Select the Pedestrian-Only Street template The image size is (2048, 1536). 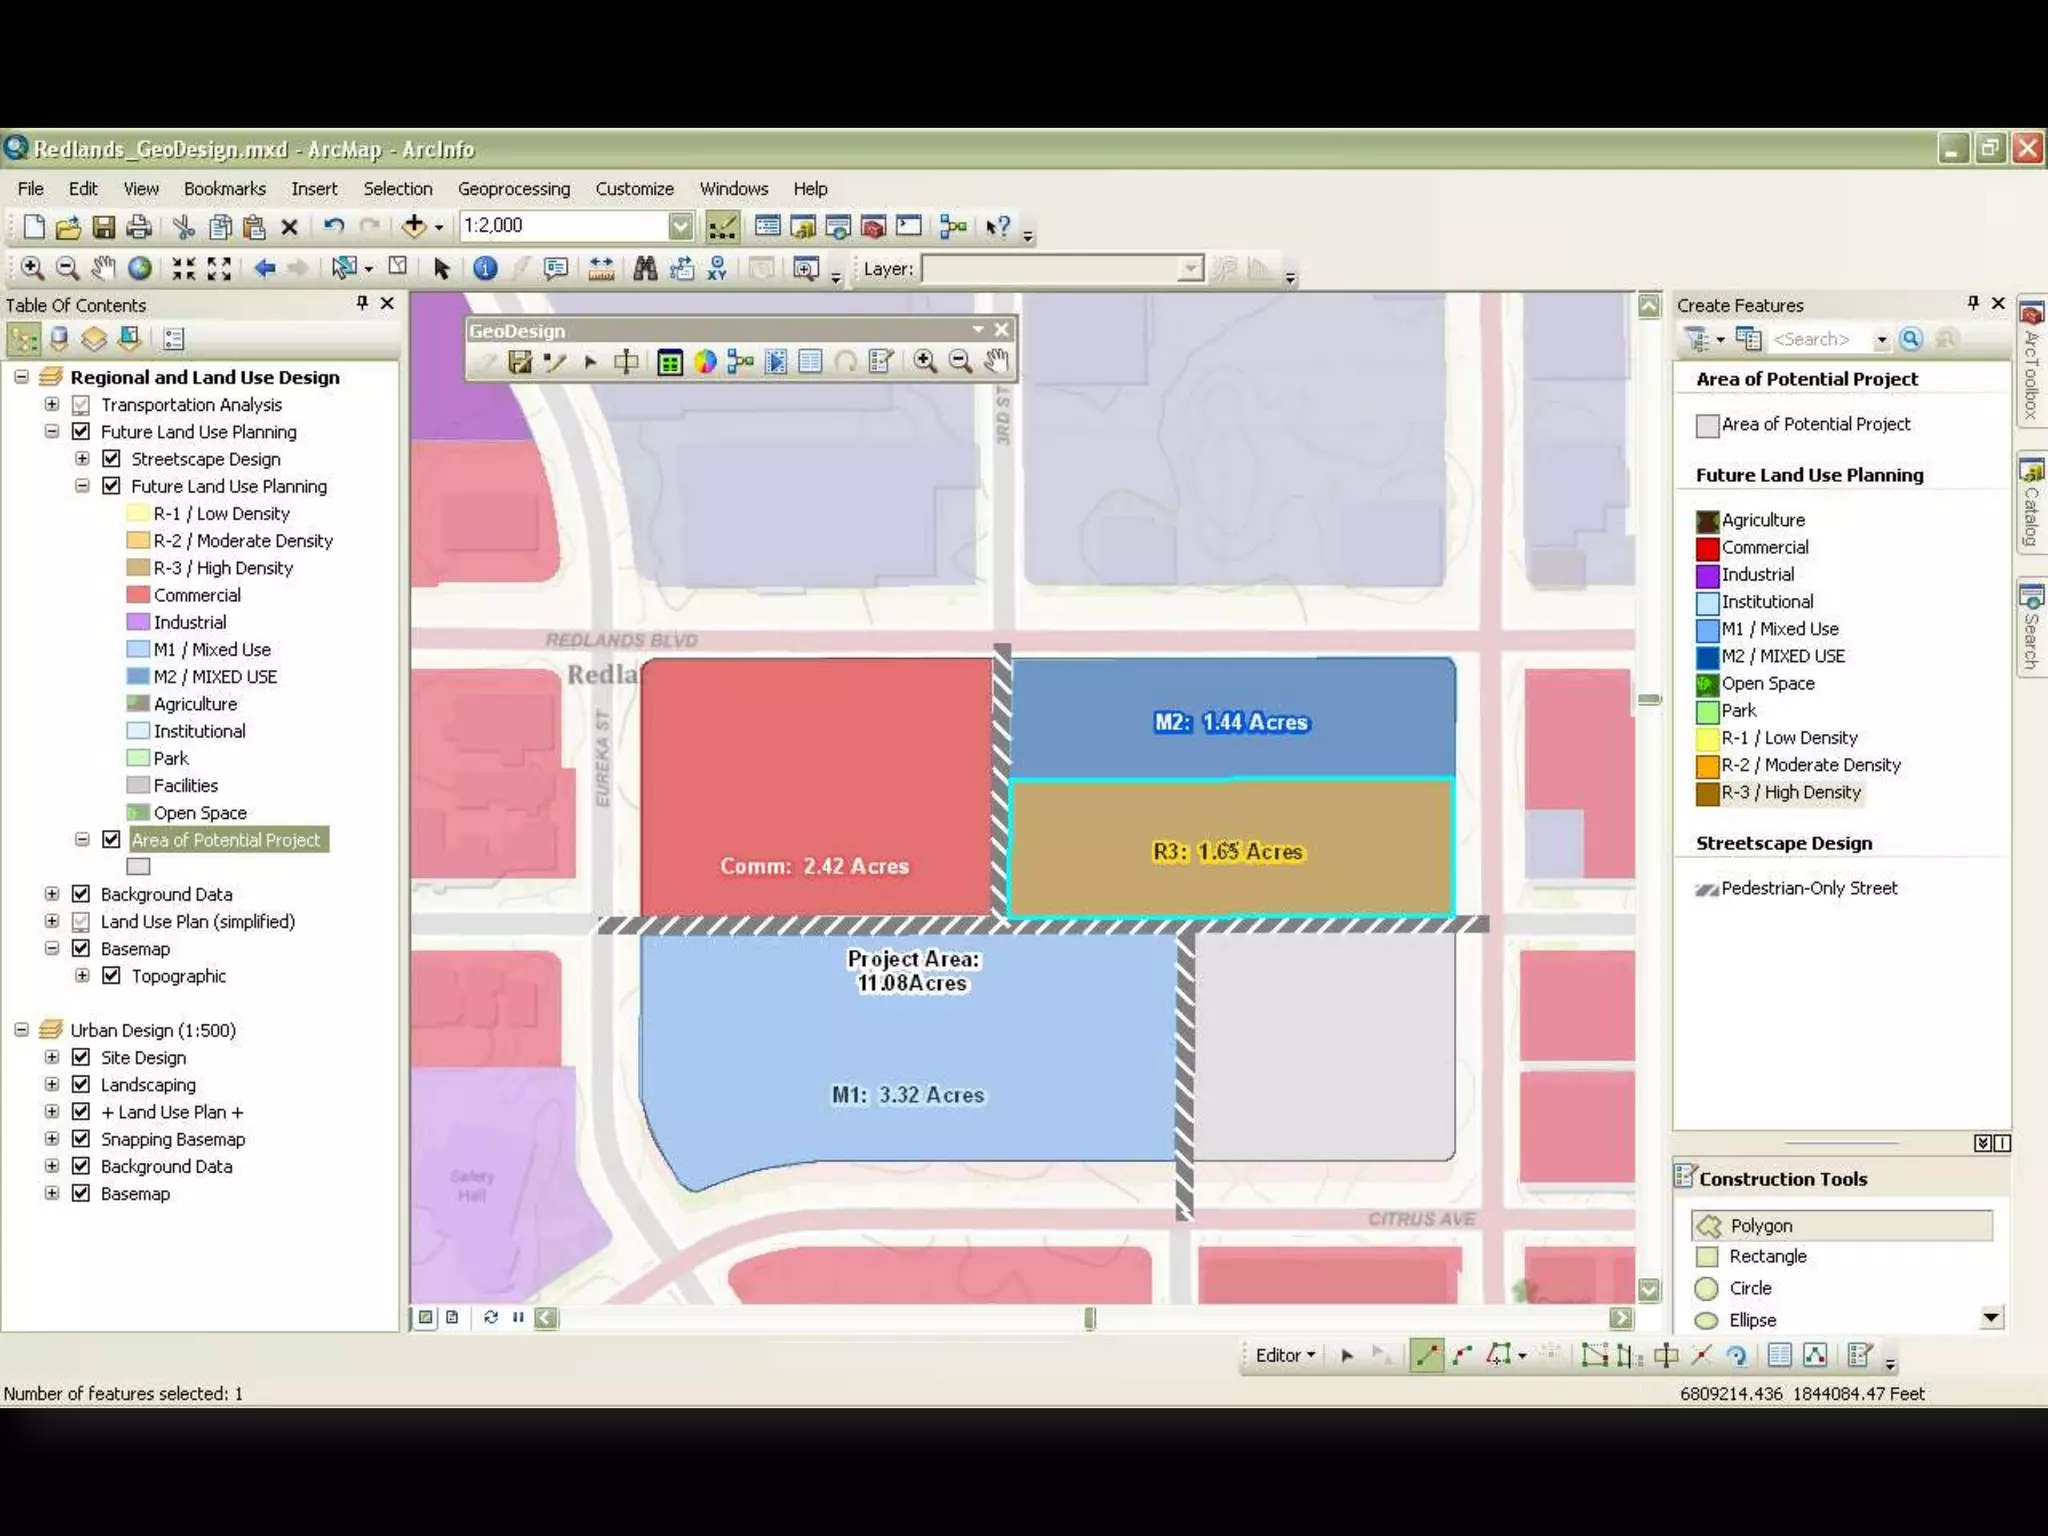(x=1808, y=888)
